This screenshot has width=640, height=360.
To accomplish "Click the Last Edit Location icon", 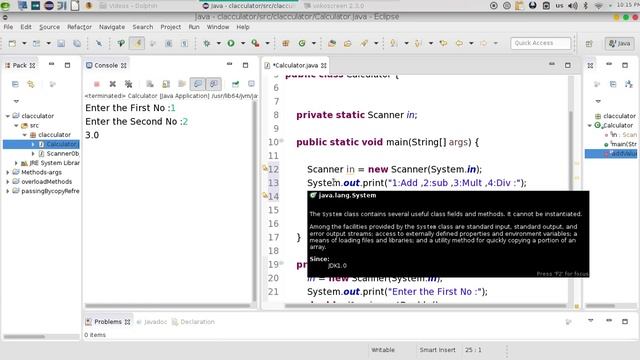I will pos(443,43).
